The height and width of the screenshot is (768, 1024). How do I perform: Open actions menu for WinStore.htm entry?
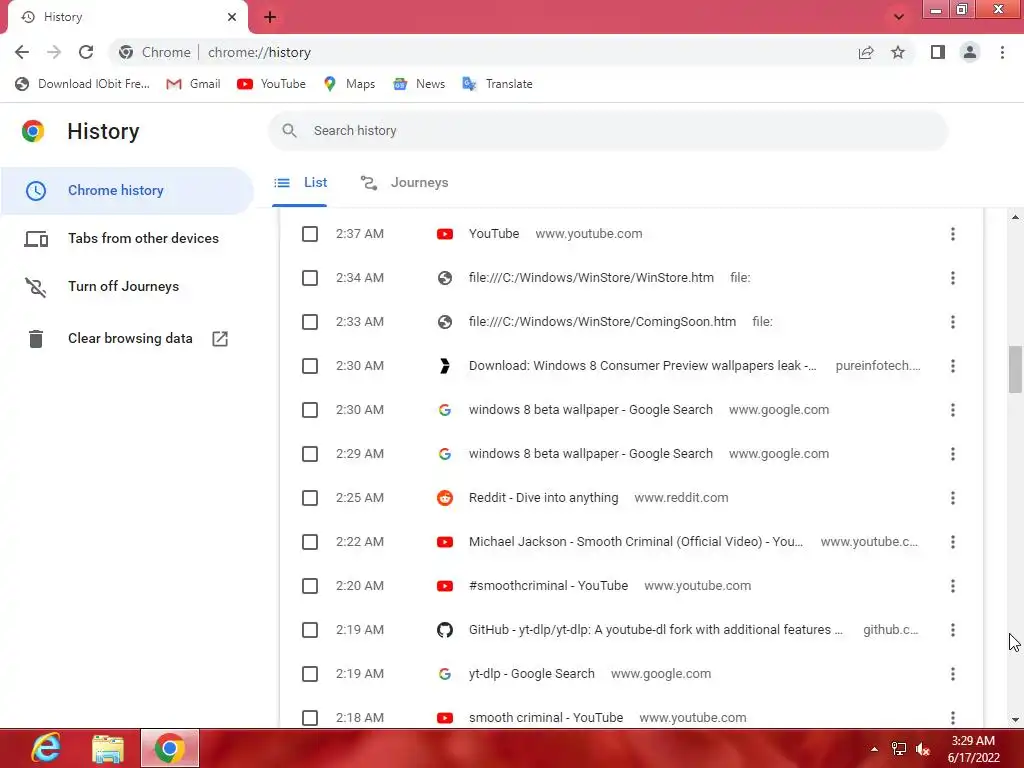pos(953,278)
